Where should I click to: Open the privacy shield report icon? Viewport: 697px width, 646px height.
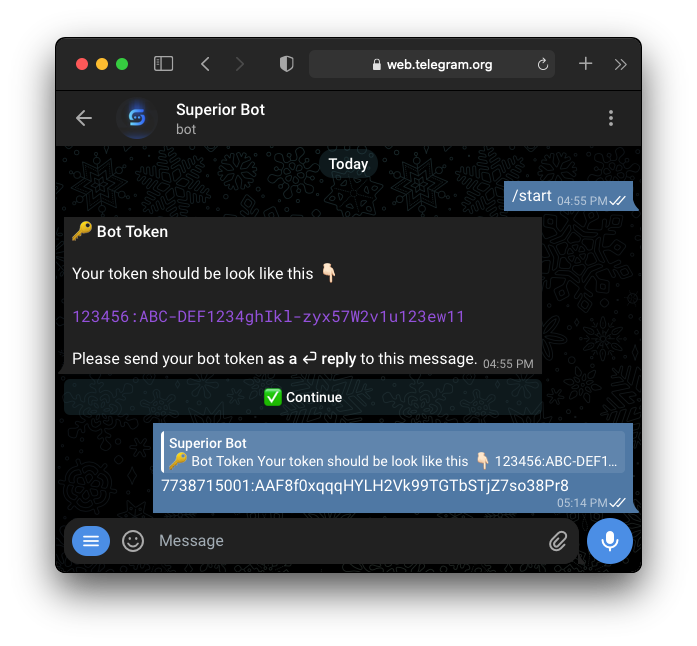pyautogui.click(x=286, y=64)
